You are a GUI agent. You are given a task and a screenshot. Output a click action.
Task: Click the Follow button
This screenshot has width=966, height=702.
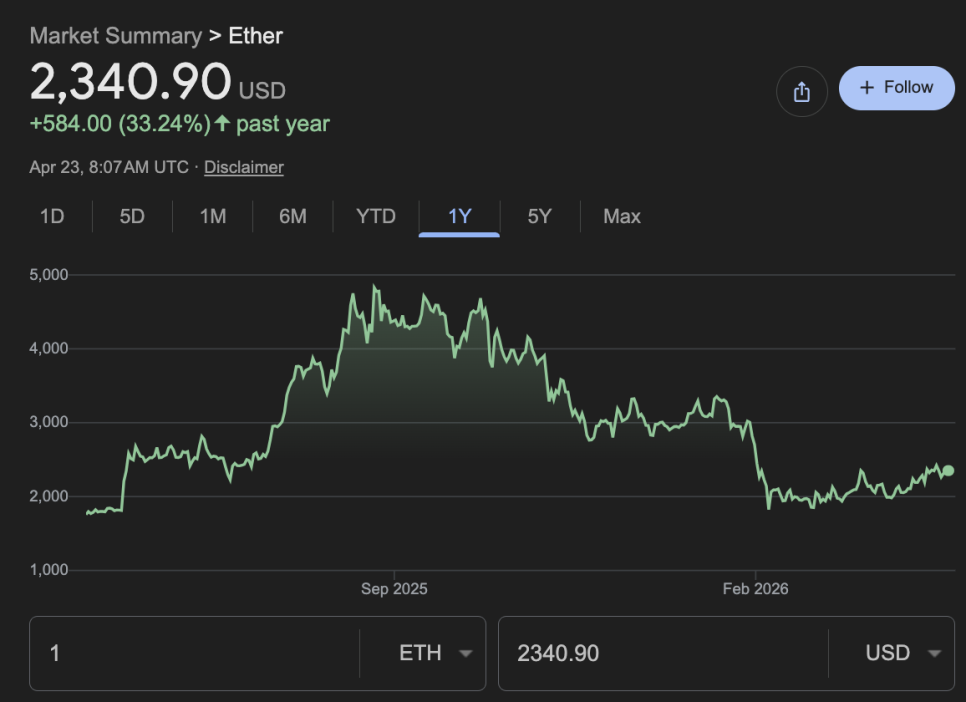click(x=897, y=88)
